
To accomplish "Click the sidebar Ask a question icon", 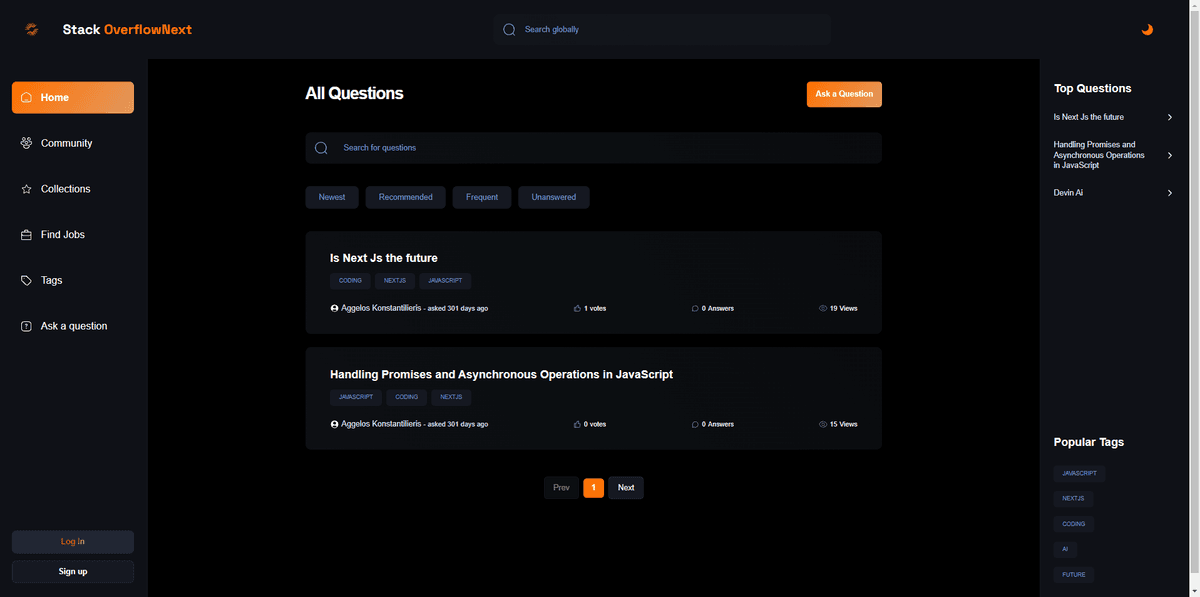I will pyautogui.click(x=26, y=326).
